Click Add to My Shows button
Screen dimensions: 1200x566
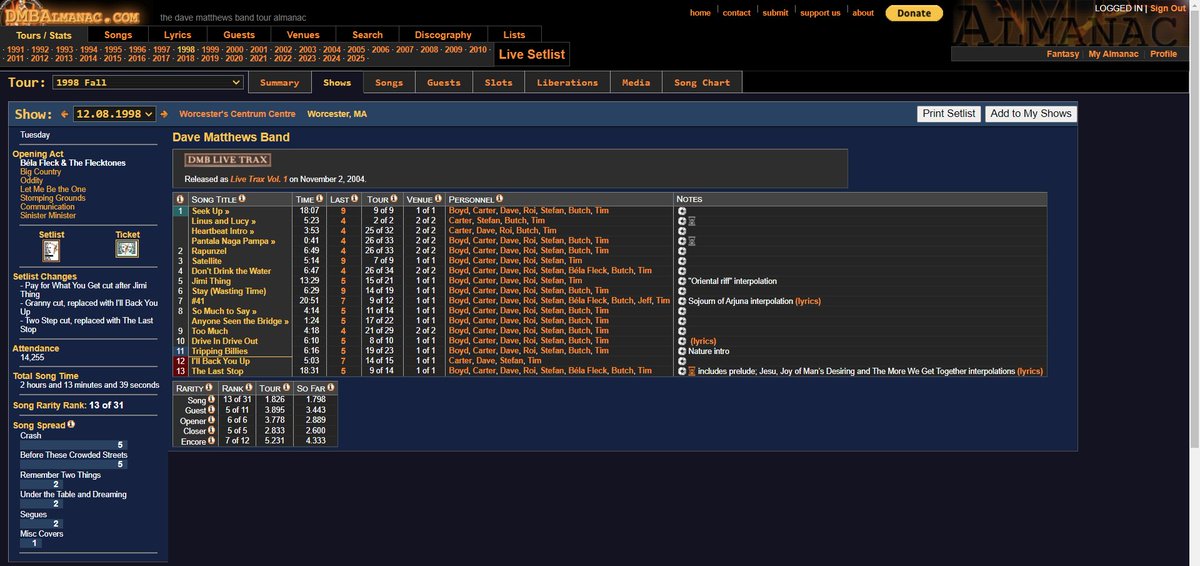[1031, 114]
